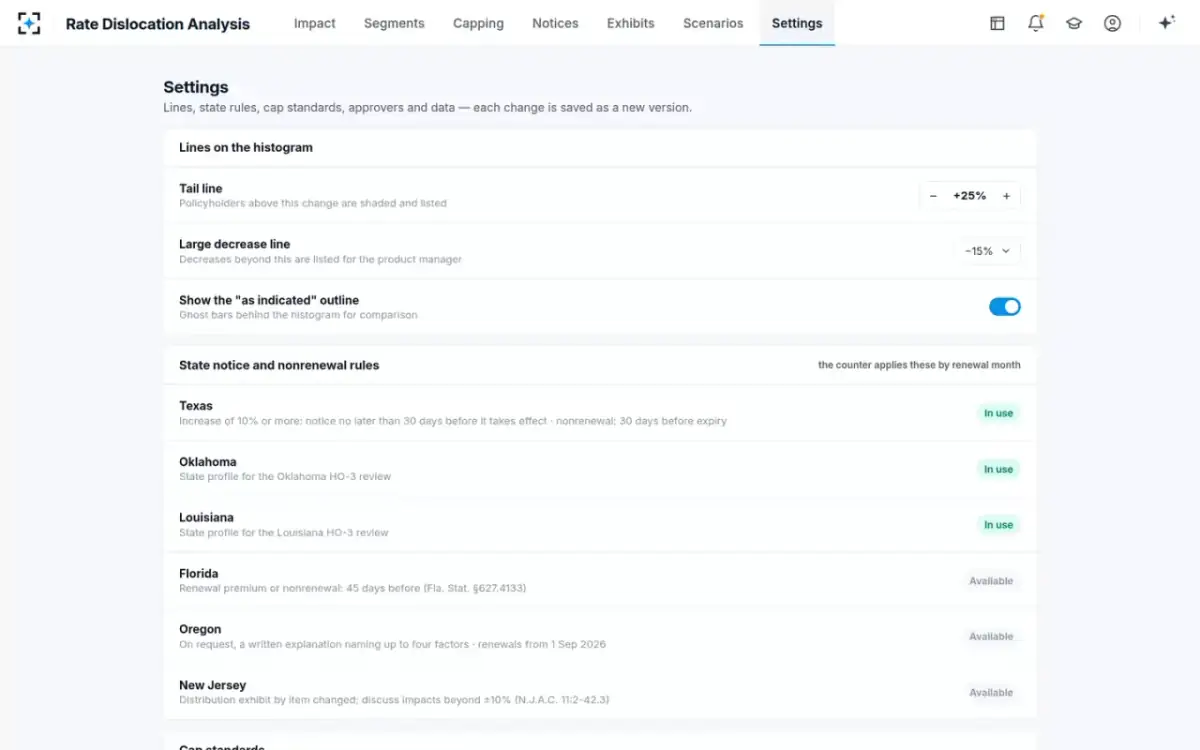This screenshot has width=1200, height=750.
Task: Click the Oregon "Available" badge
Action: pyautogui.click(x=991, y=637)
